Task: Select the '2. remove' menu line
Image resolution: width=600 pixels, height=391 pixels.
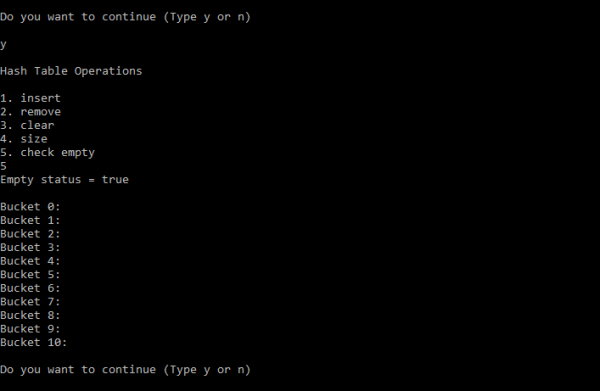Action: [30, 112]
